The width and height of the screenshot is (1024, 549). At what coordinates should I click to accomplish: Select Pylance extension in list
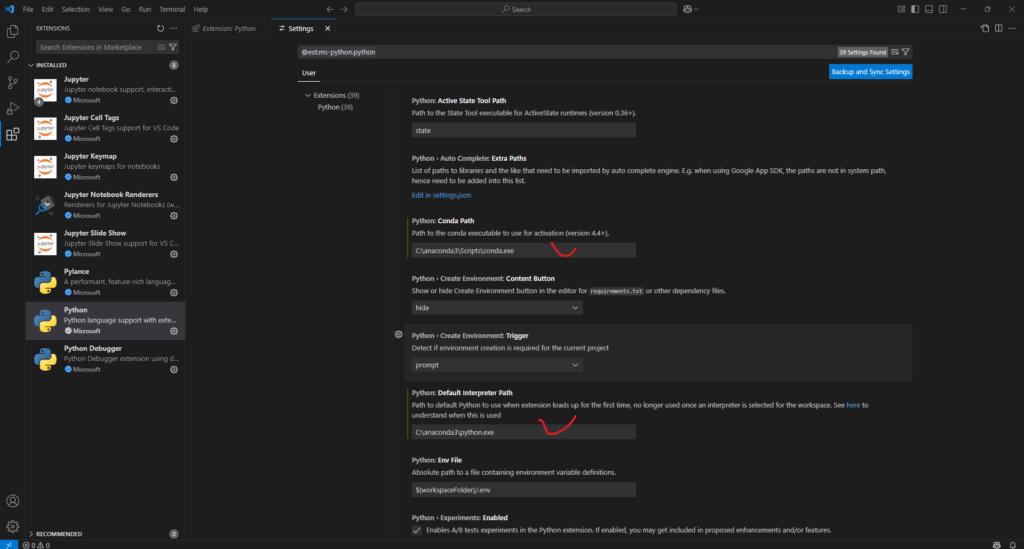click(105, 283)
